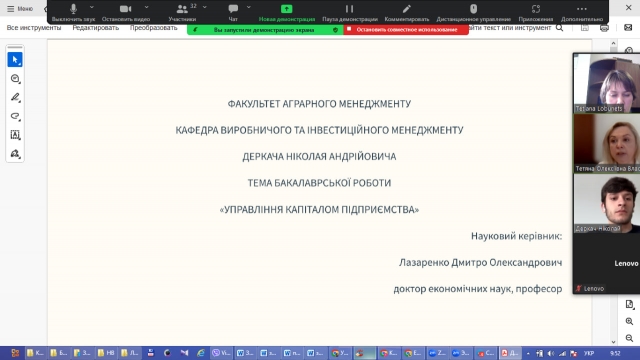Open Комментировать annotation tools

[x=407, y=12]
